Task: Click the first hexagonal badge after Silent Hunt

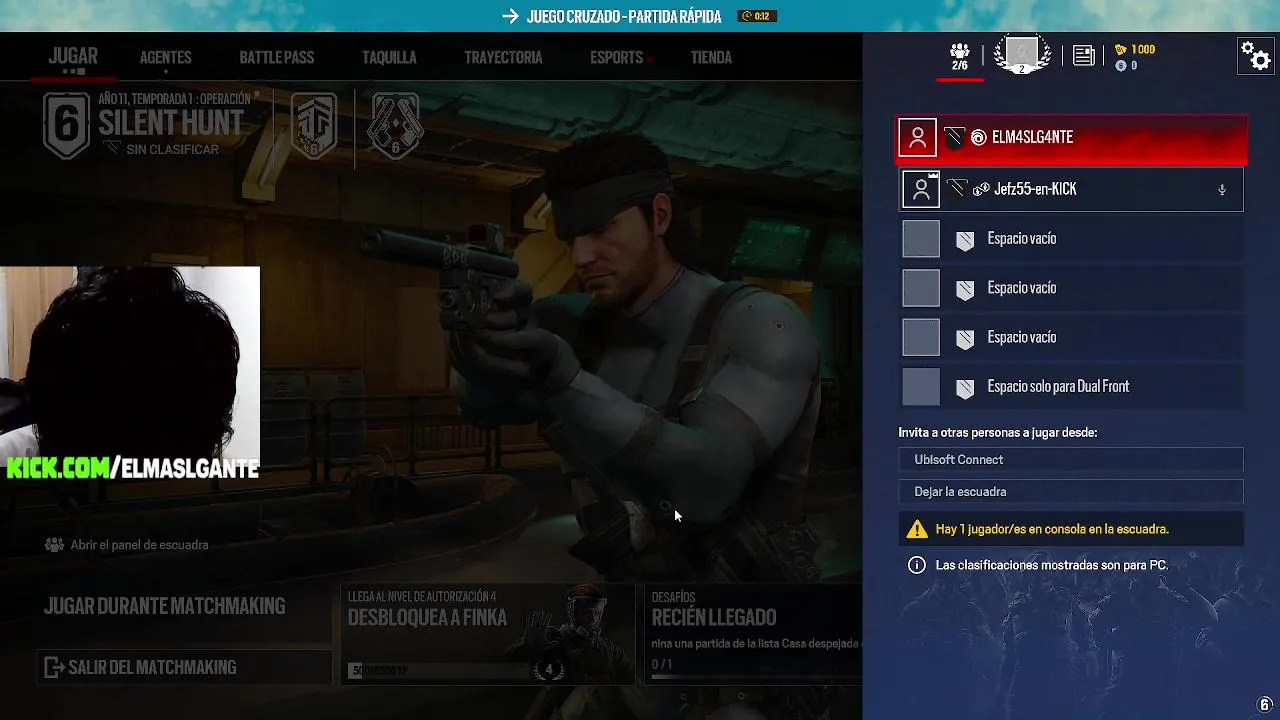Action: tap(314, 126)
